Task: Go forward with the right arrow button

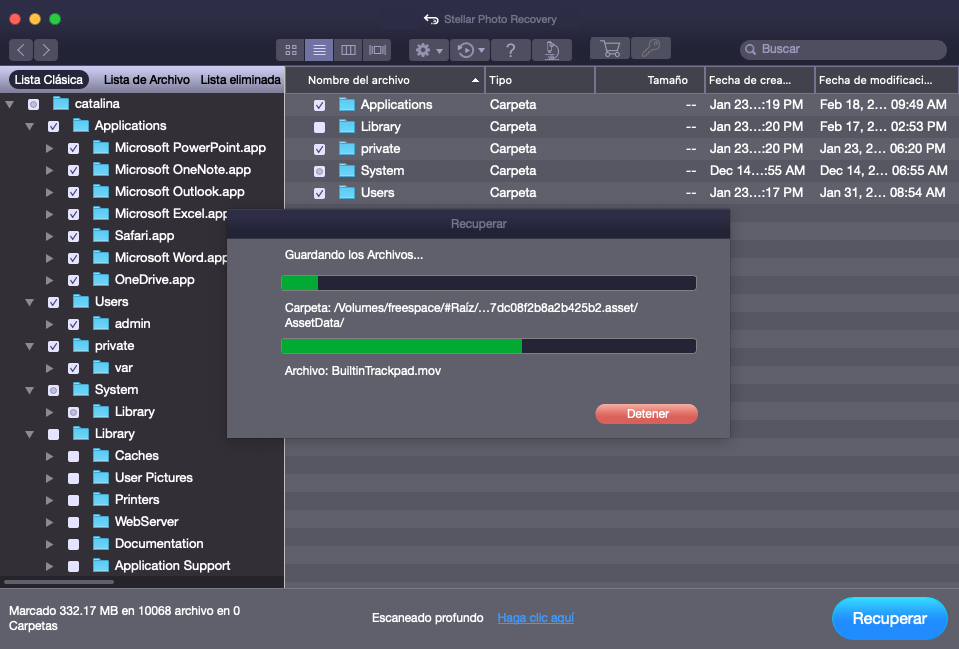Action: point(46,50)
